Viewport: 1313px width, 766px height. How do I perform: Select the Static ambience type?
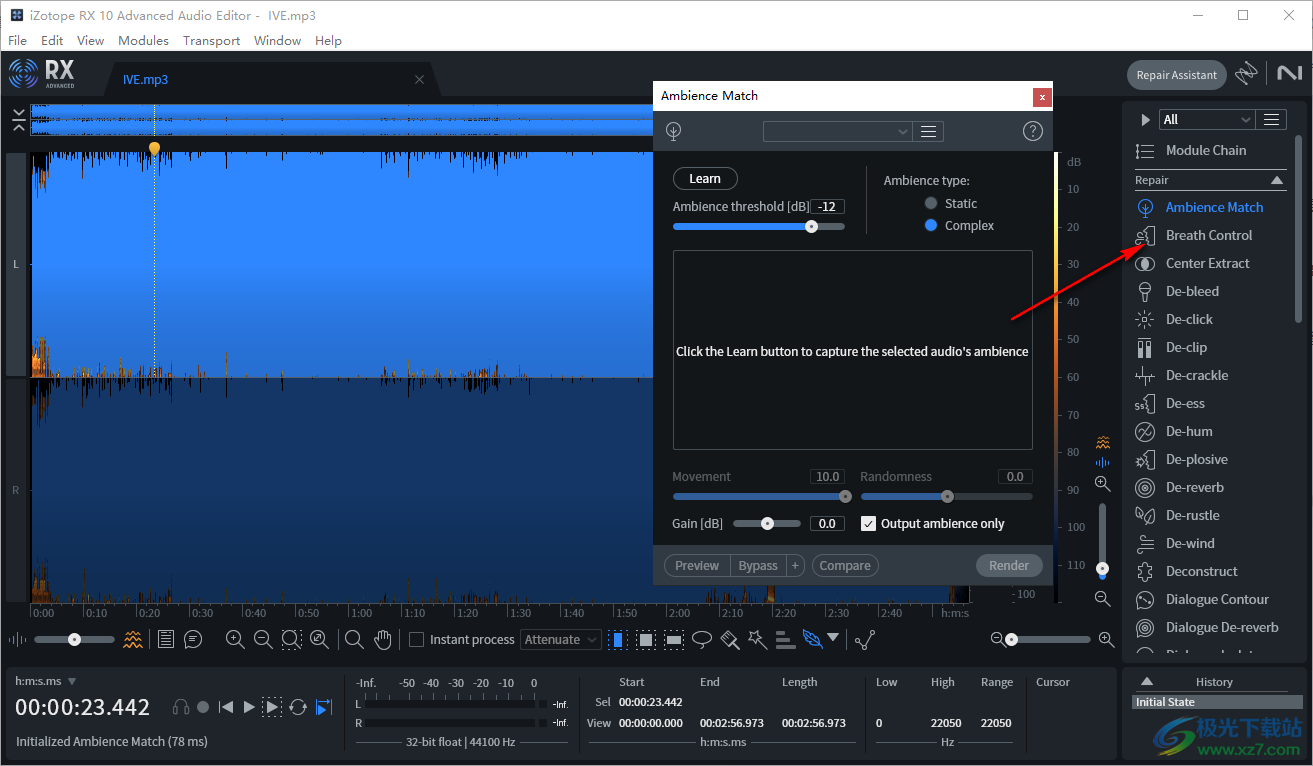coord(931,203)
